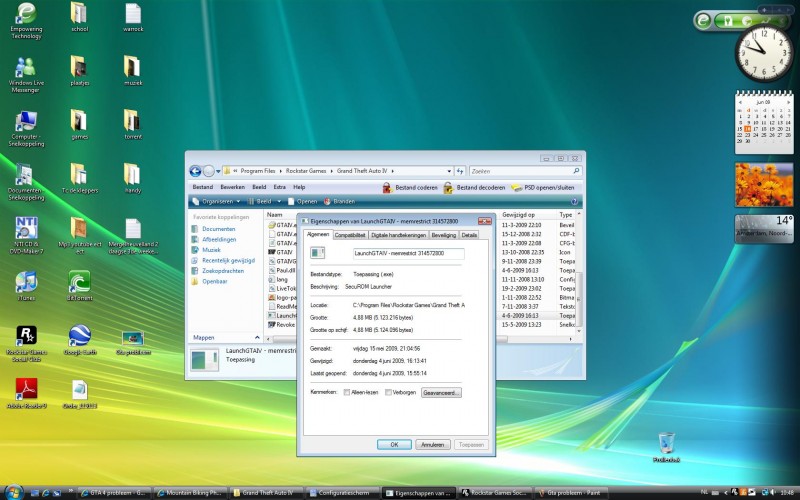Viewport: 800px width, 500px height.
Task: Switch to the Digitale handtekeningen tab
Action: 398,235
